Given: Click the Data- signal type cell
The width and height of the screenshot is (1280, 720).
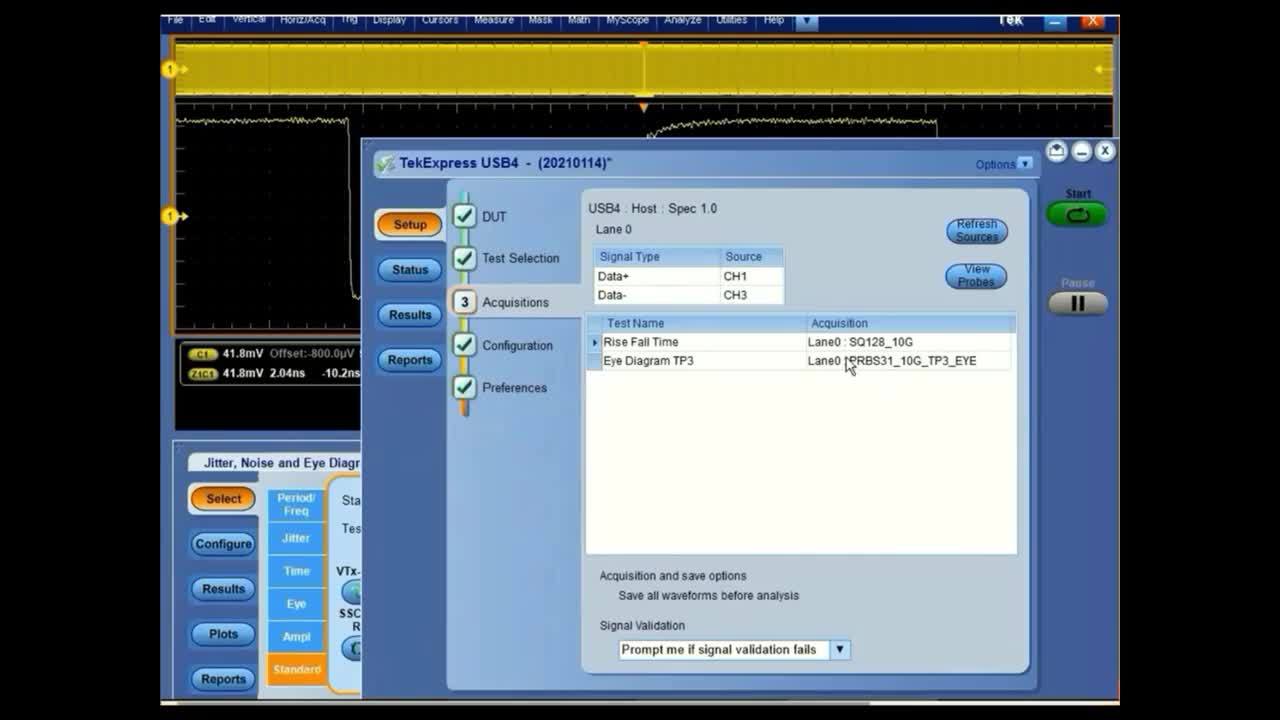Looking at the screenshot, I should (x=656, y=295).
